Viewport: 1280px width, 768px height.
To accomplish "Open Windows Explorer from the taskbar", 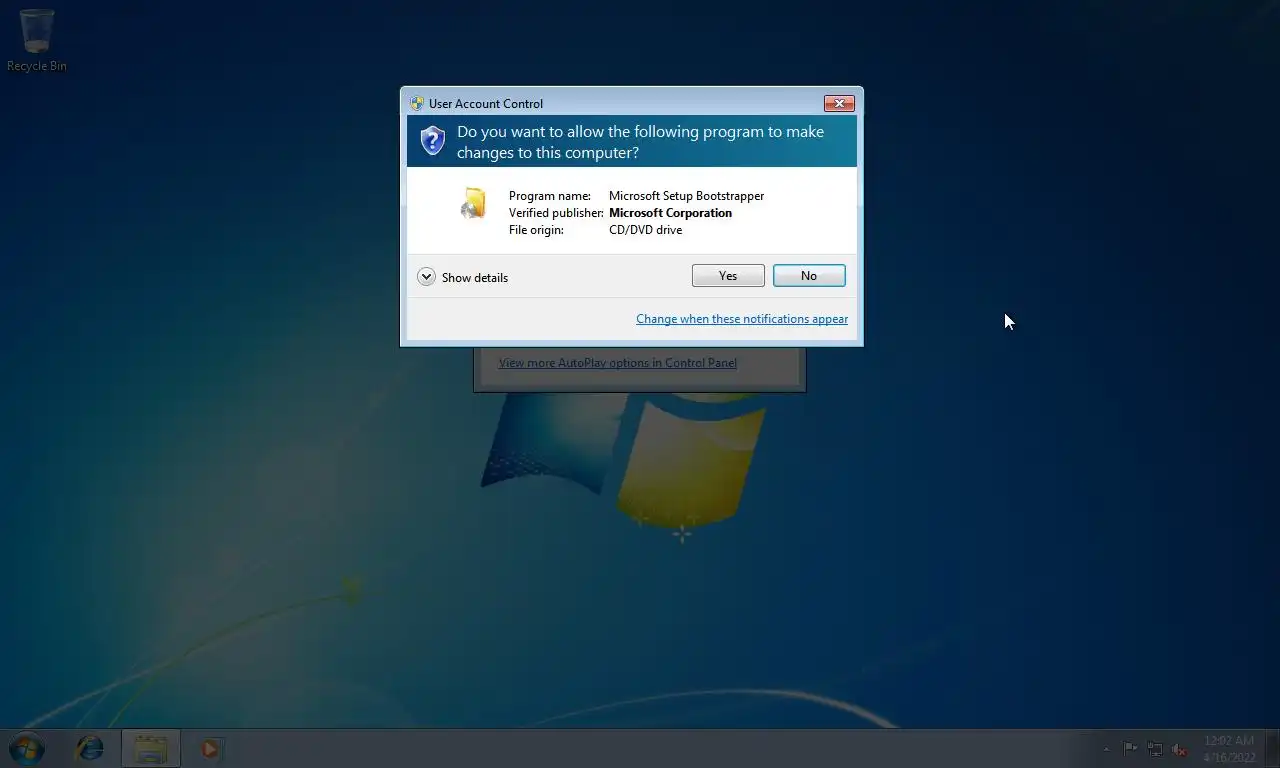I will pos(151,748).
